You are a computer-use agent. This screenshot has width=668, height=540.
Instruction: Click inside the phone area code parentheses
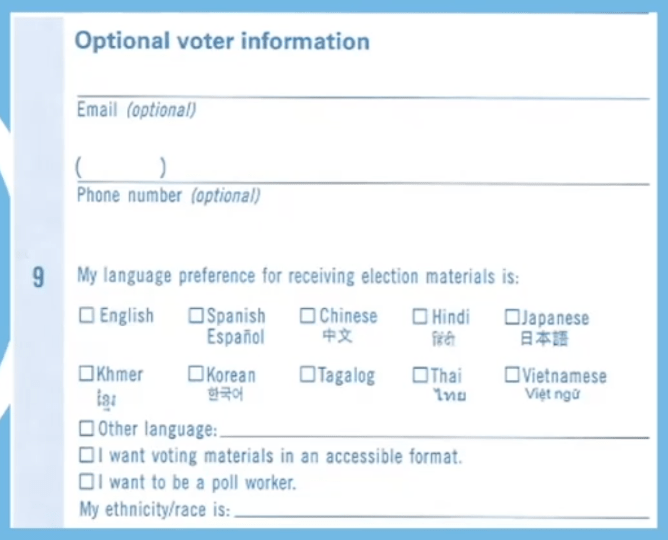coord(121,167)
